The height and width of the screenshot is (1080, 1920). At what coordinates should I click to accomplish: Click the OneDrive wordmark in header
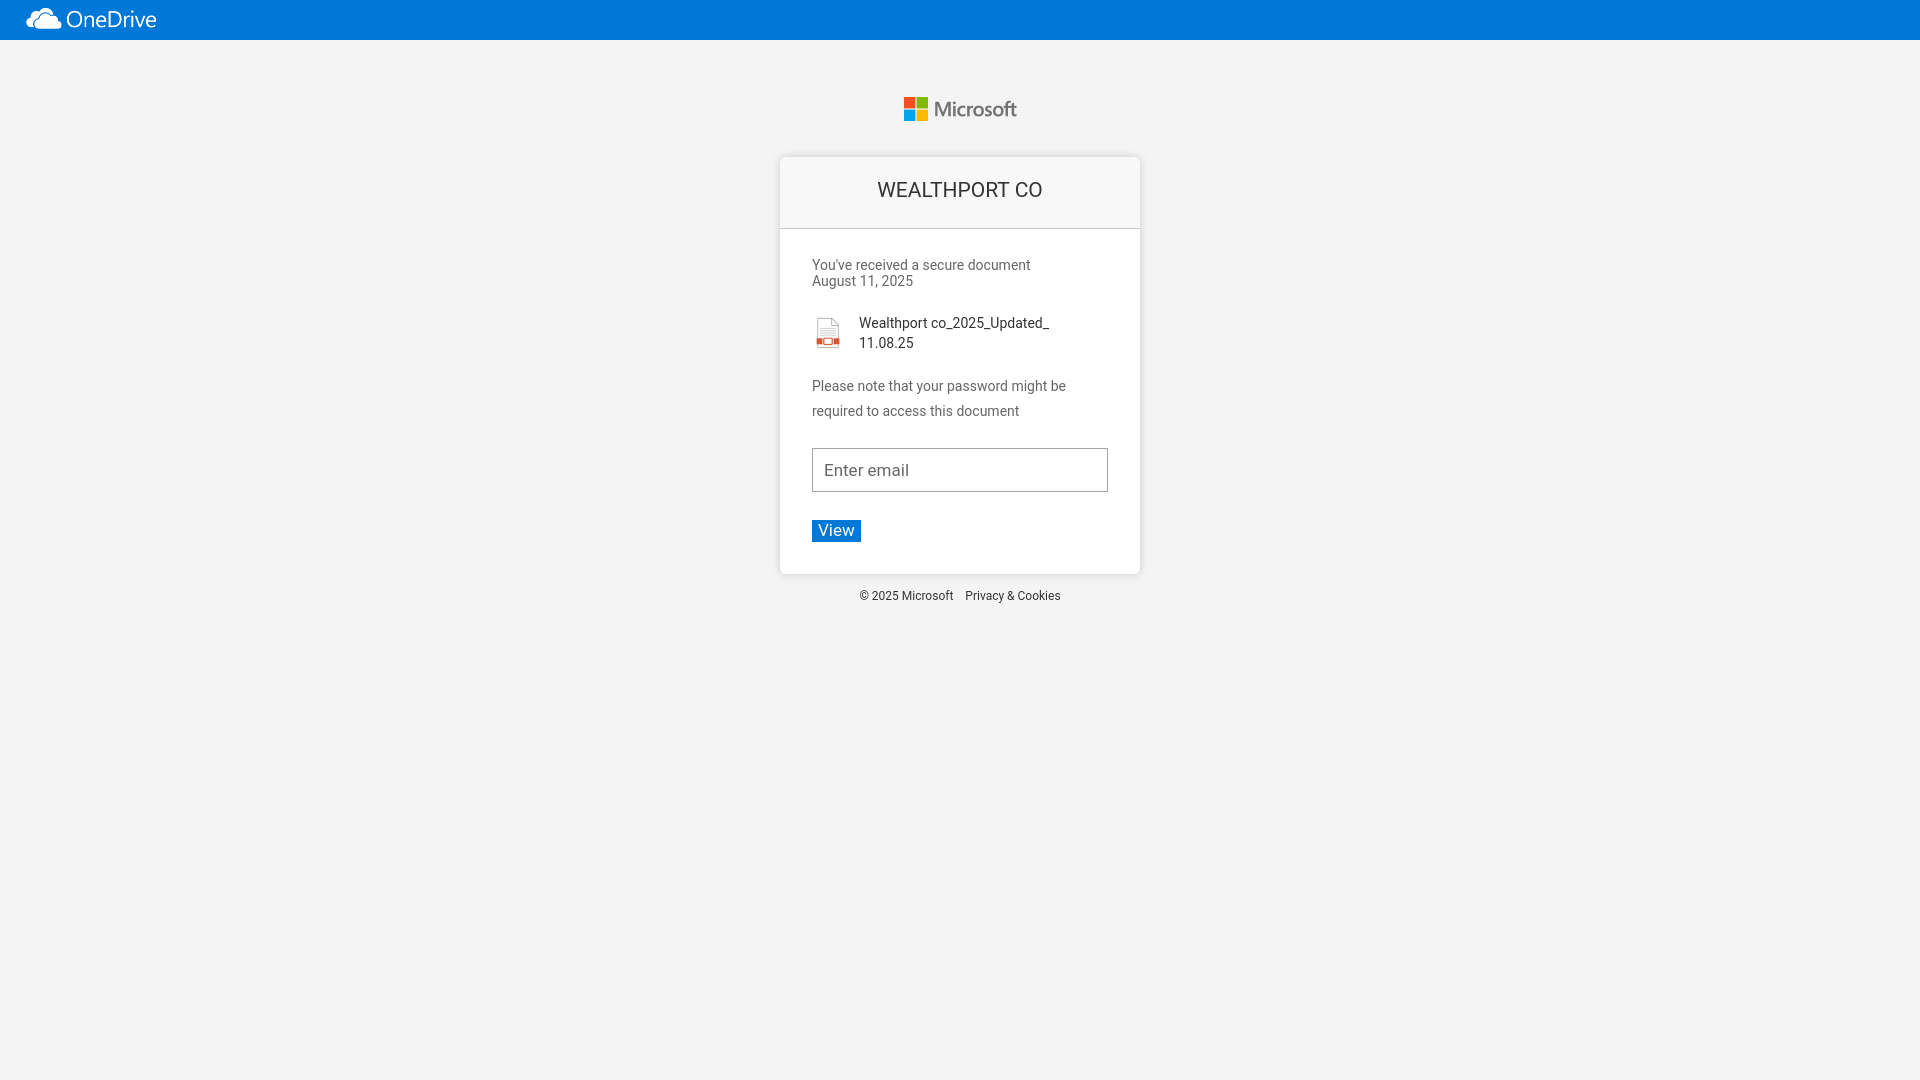[111, 19]
